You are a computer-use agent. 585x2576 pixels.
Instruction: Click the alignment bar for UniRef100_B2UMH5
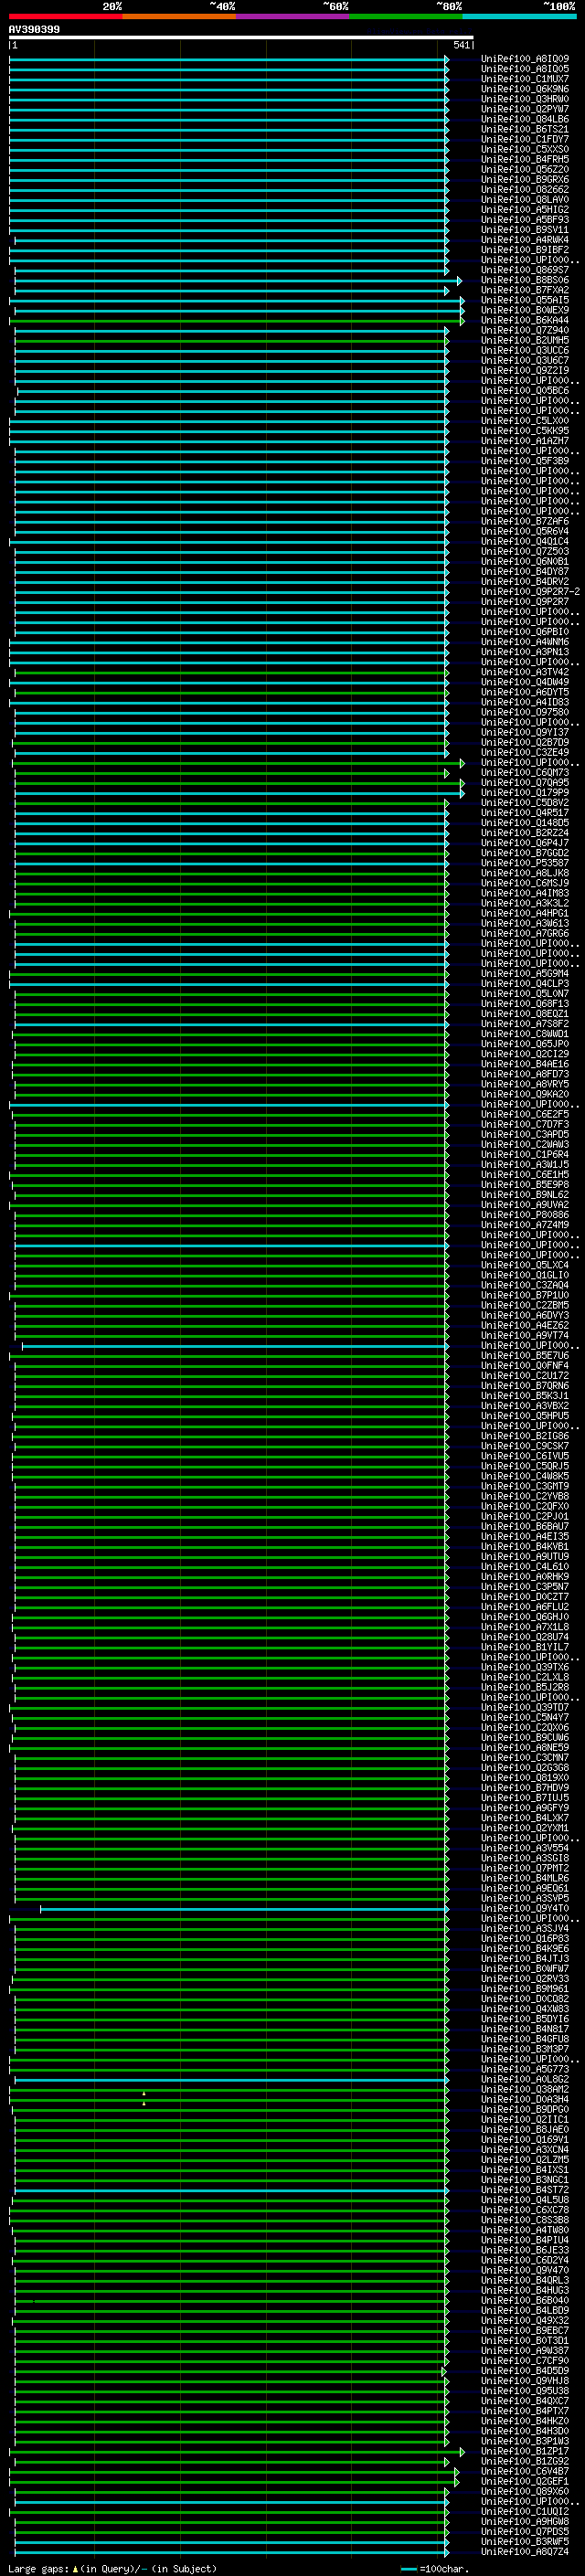[232, 340]
